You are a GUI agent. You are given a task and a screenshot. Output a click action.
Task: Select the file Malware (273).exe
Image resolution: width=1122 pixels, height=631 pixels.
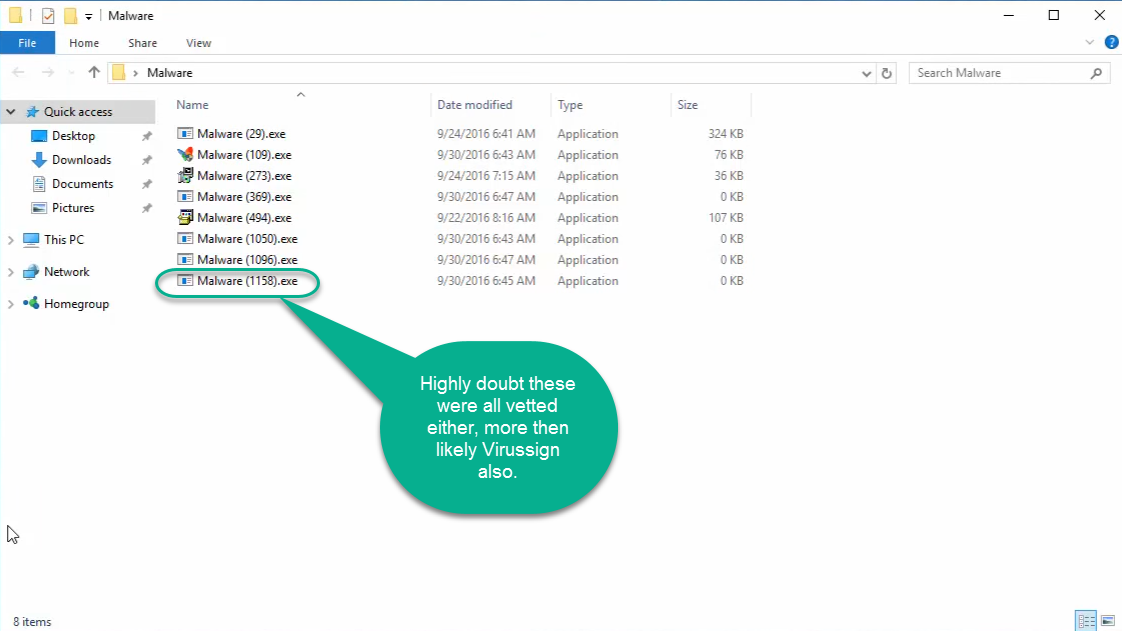pos(244,175)
